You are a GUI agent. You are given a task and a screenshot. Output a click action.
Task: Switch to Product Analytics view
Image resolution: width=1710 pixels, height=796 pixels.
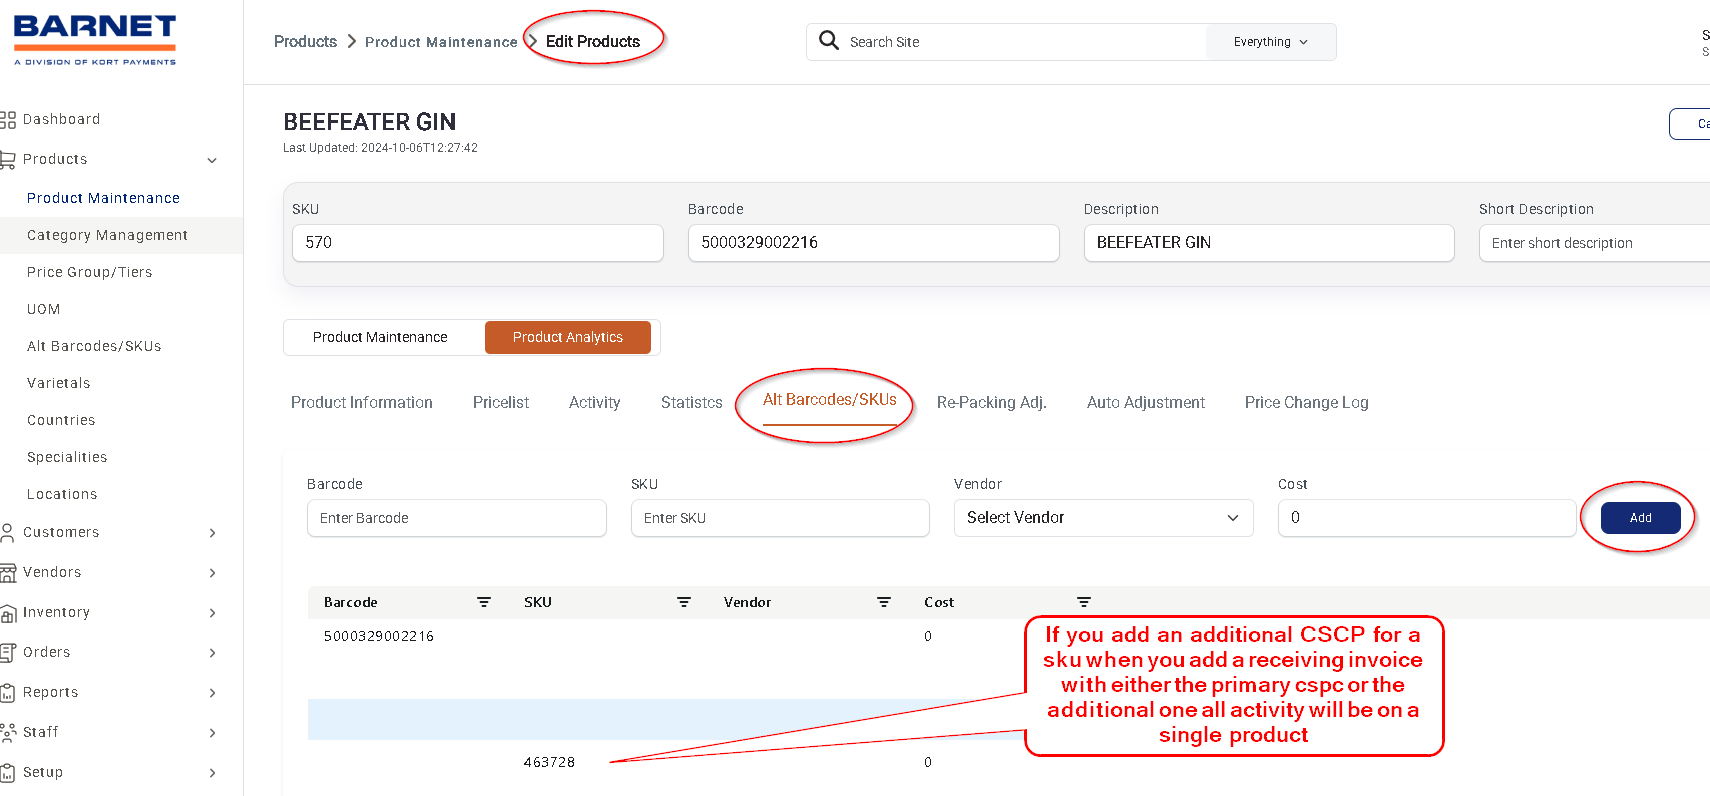tap(568, 337)
